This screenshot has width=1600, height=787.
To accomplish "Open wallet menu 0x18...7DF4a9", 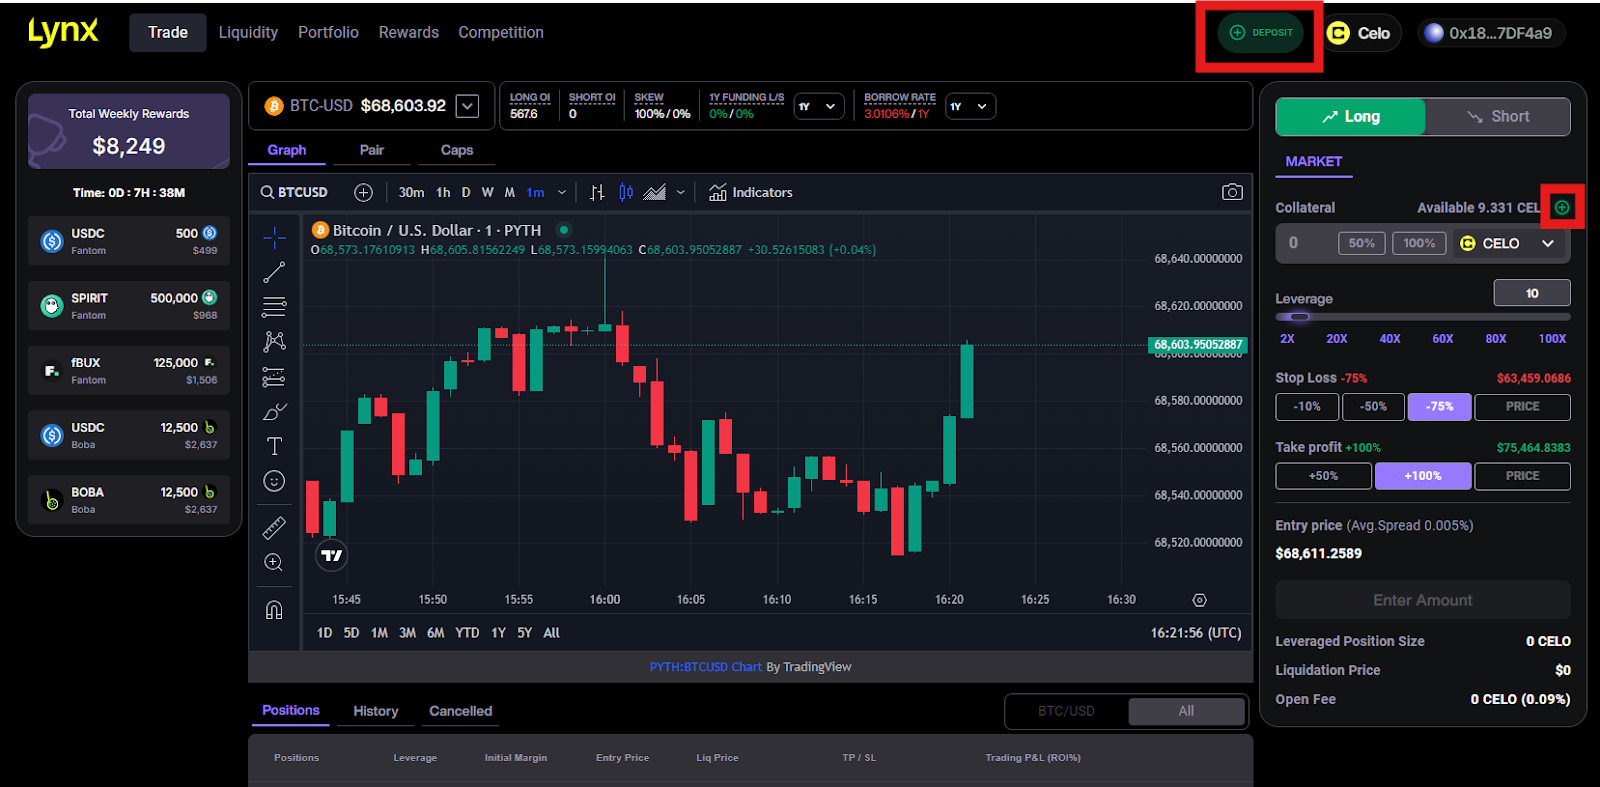I will (x=1489, y=33).
